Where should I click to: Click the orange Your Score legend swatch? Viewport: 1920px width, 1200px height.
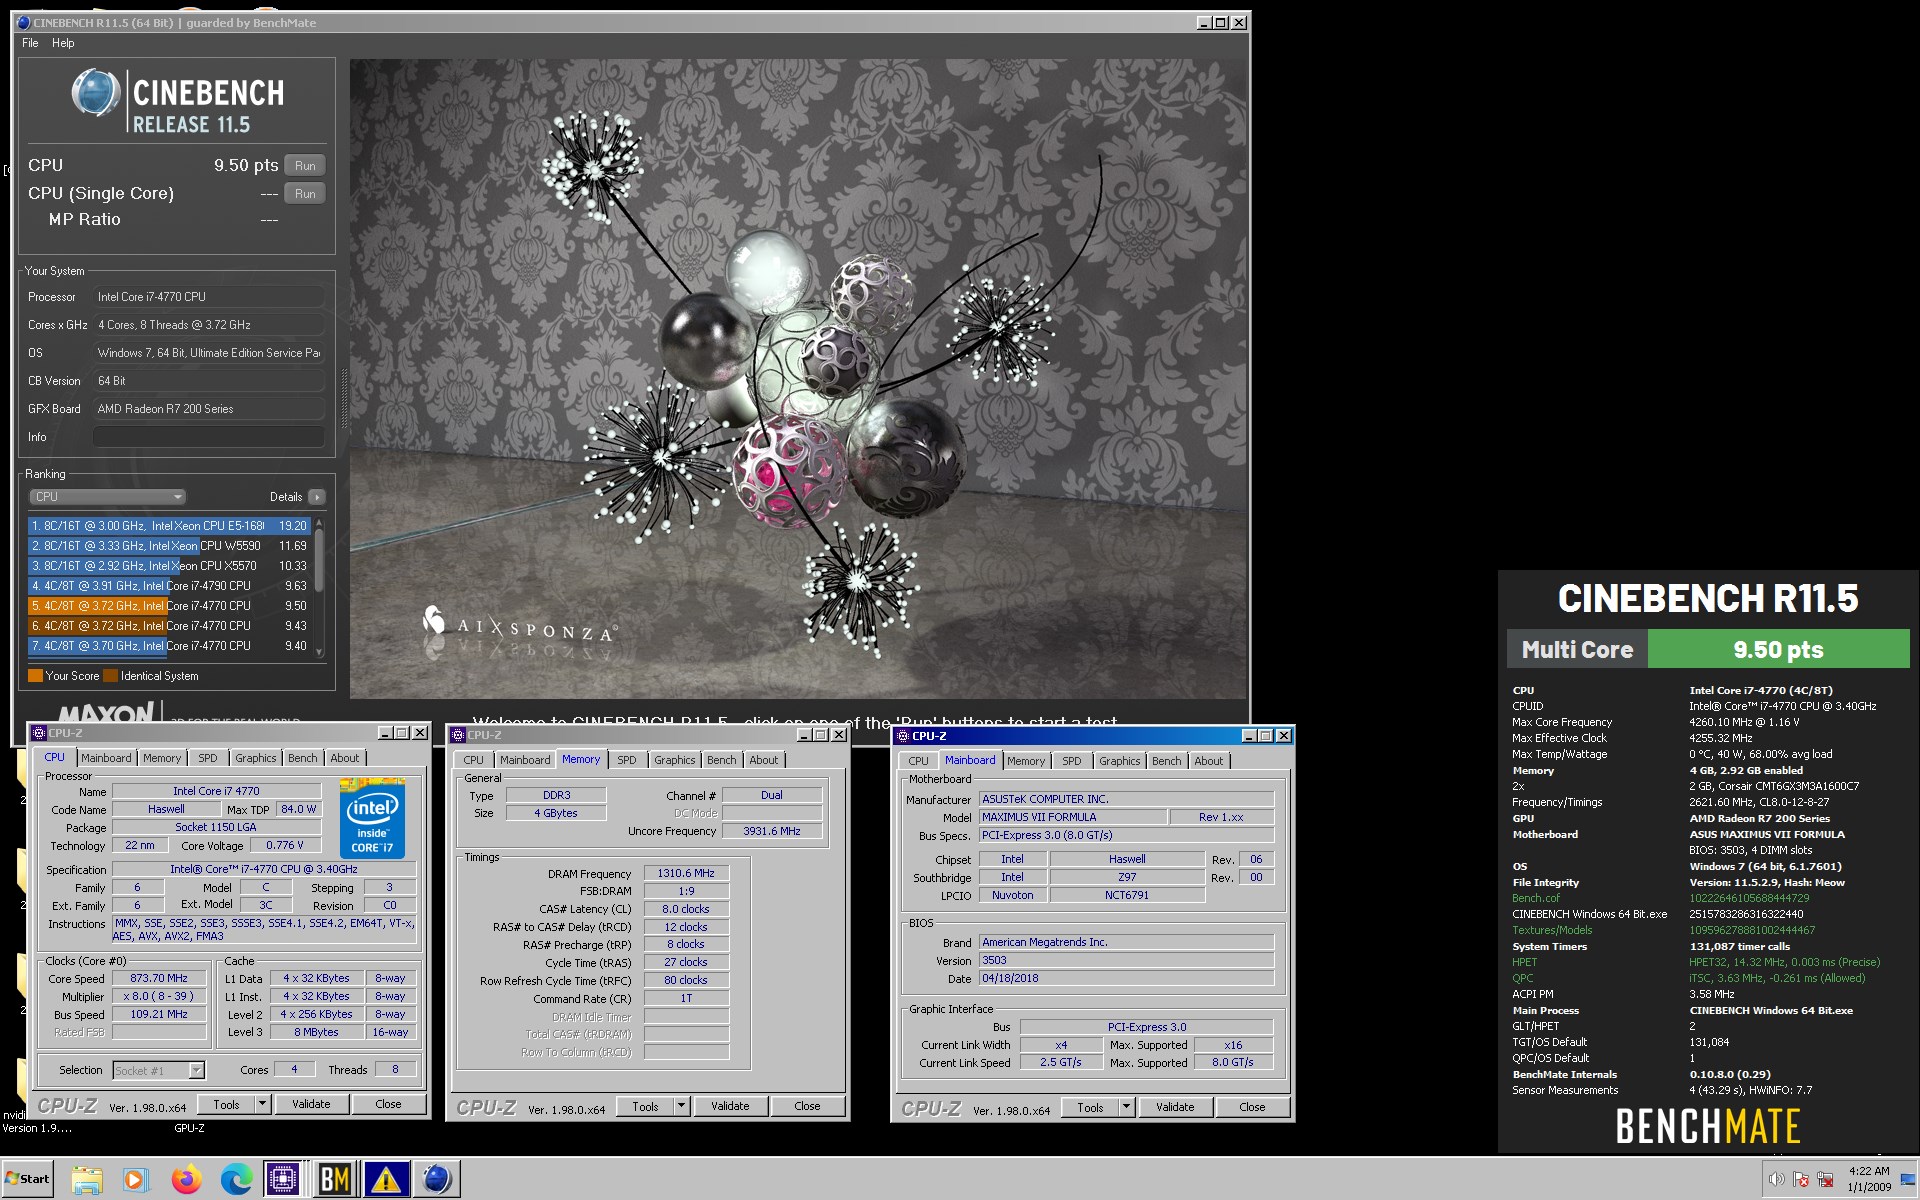(x=35, y=676)
